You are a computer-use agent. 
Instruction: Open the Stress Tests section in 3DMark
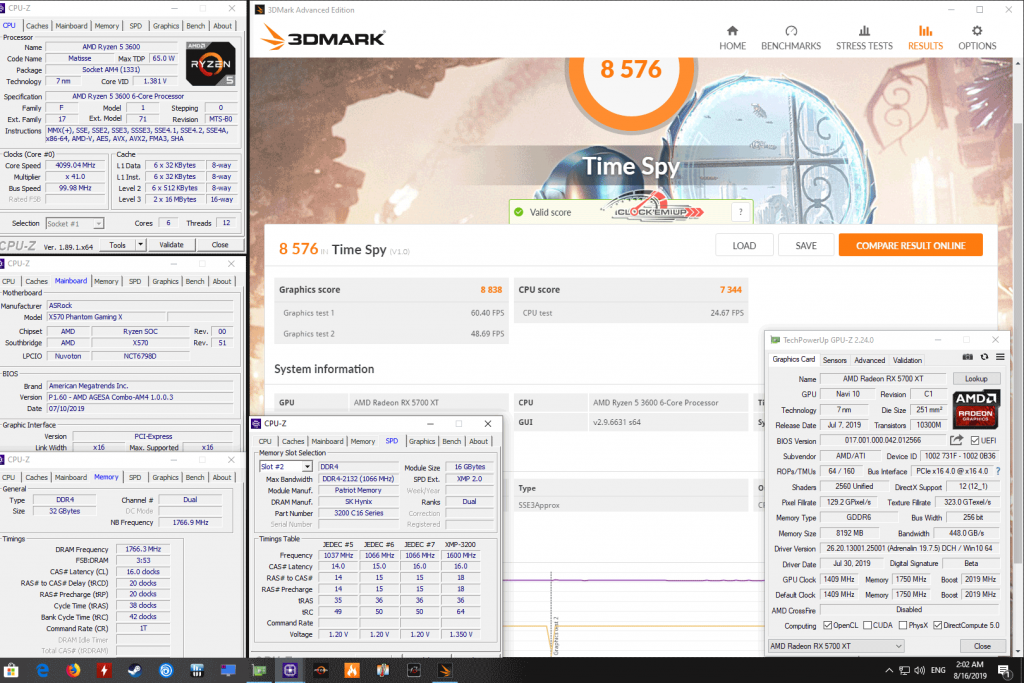(864, 37)
